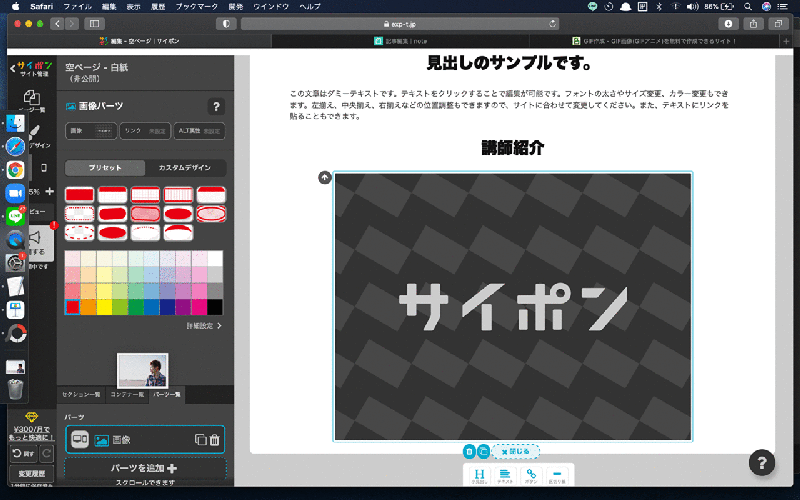Add a heading part with H icon
The height and width of the screenshot is (500, 800).
(x=480, y=476)
